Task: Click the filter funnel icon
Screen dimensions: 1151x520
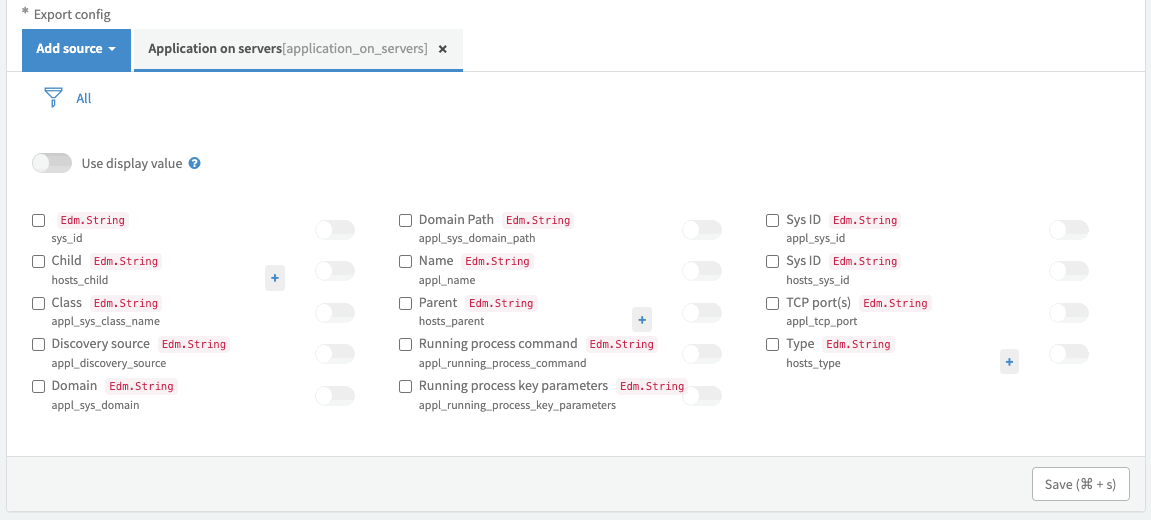Action: [53, 97]
